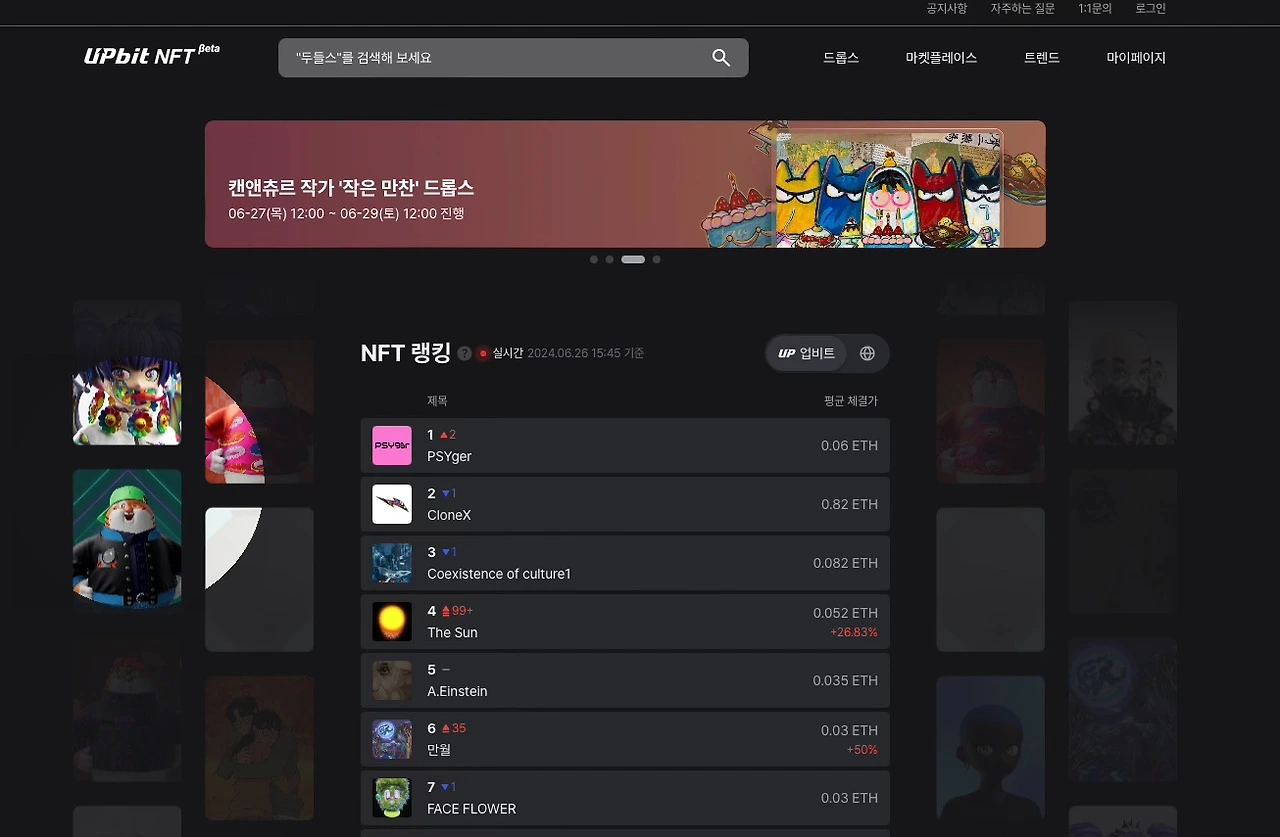The width and height of the screenshot is (1280, 837).
Task: Select the Upbit ranking toggle option
Action: [807, 353]
